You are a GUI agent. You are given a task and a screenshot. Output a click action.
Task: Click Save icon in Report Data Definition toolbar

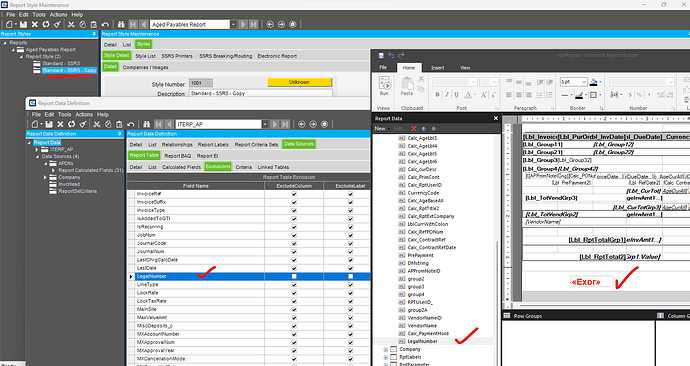(x=49, y=124)
